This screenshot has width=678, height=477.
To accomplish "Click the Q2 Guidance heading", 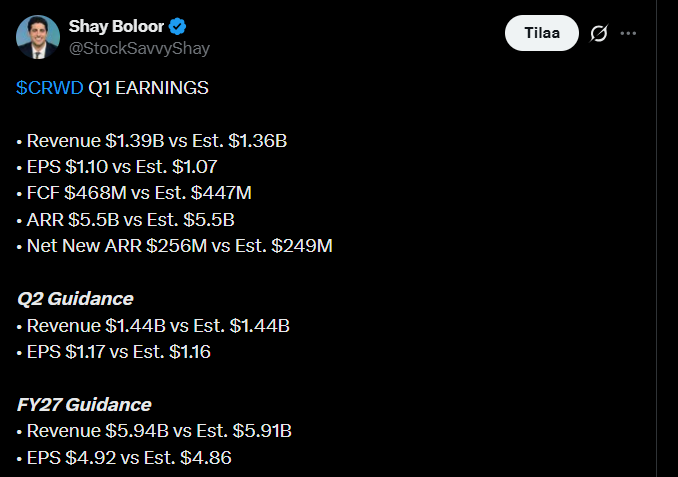I will (x=75, y=299).
